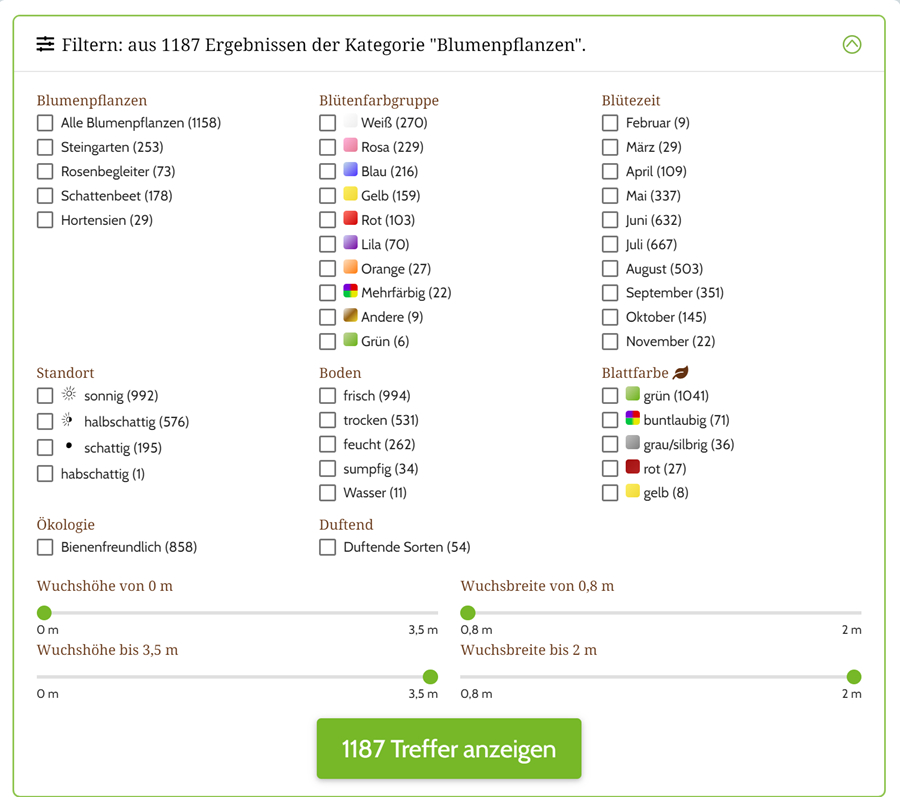Click the full-shade black dot icon
900x797 pixels.
tap(68, 446)
